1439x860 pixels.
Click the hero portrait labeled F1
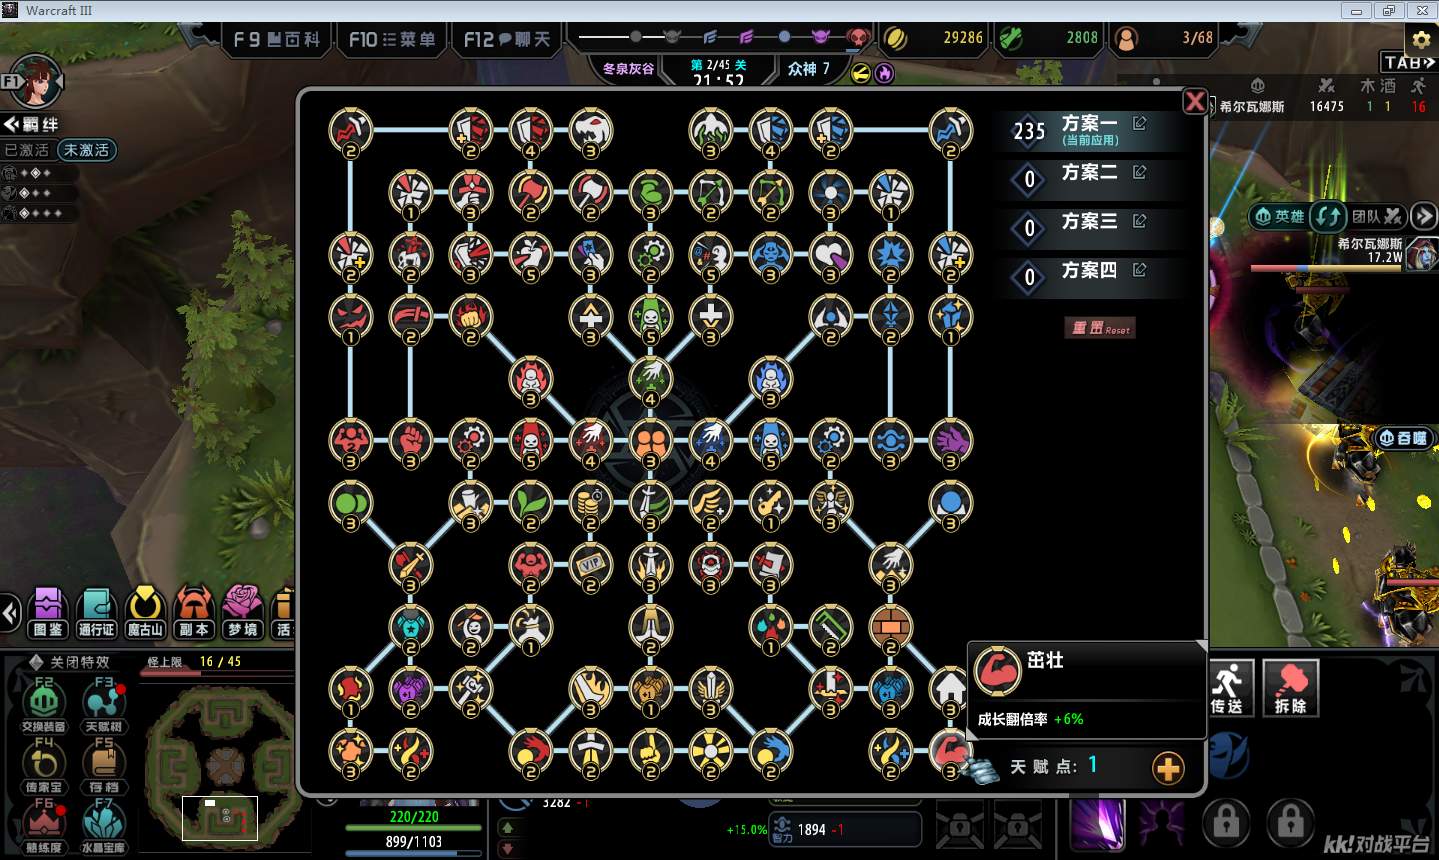(x=37, y=82)
